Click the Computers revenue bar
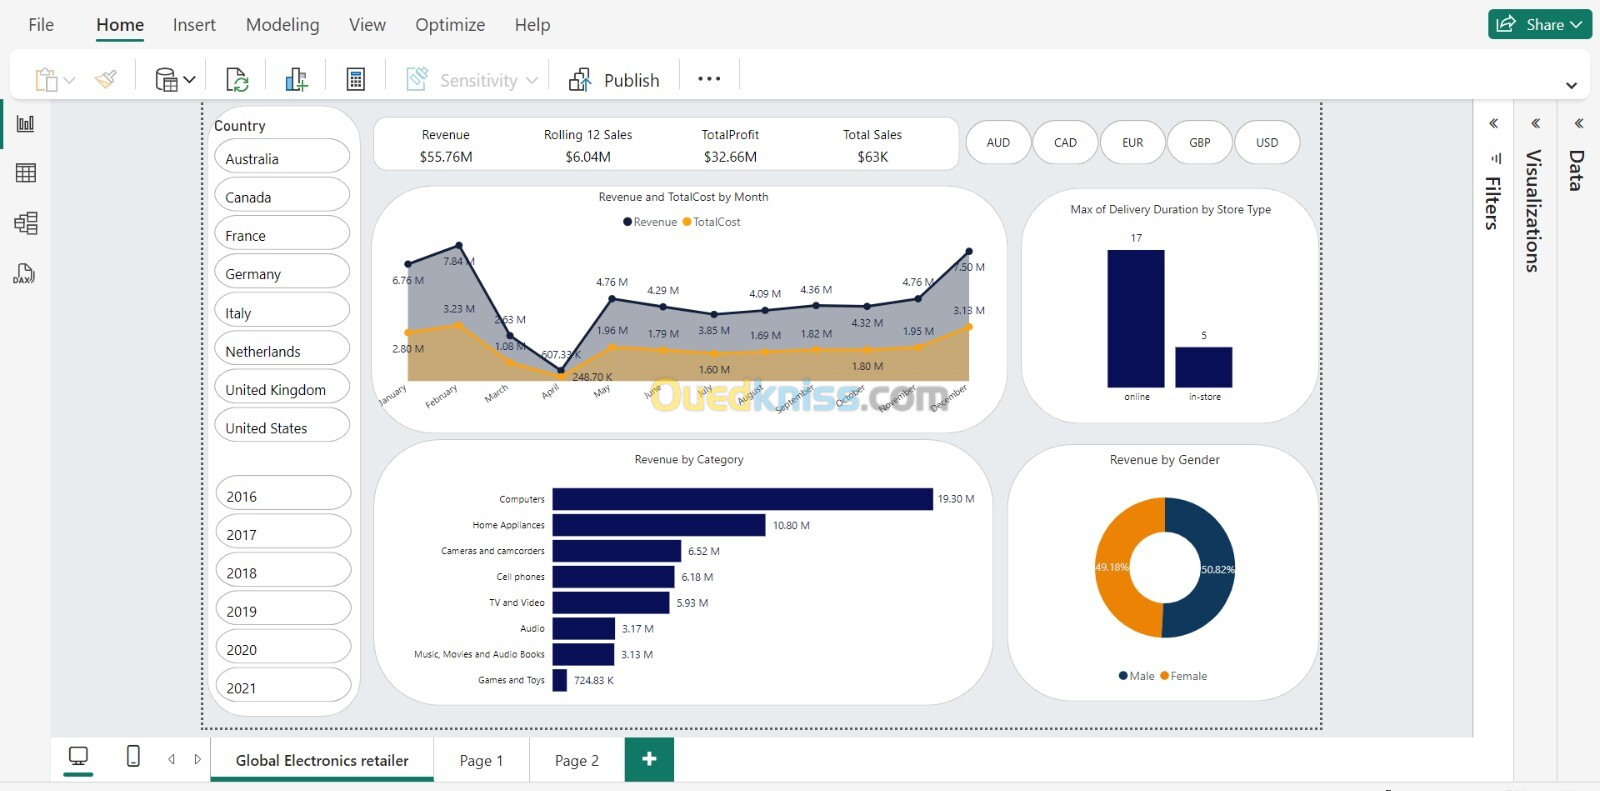1600x791 pixels. 742,499
